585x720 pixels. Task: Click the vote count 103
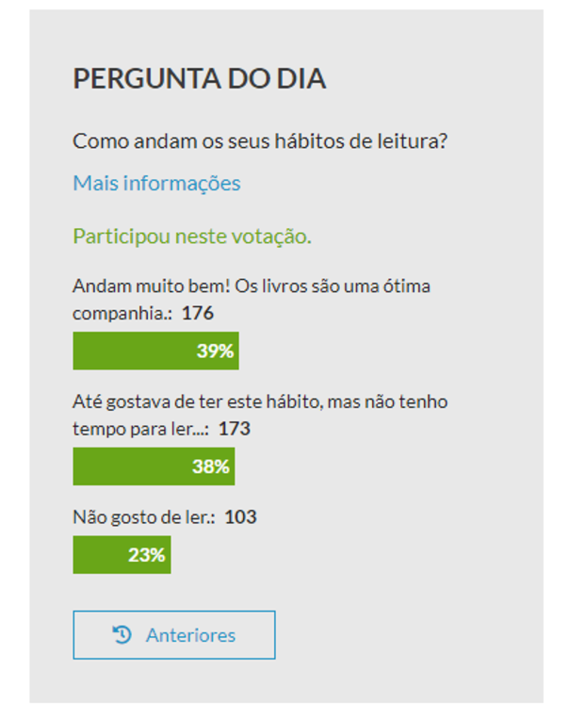coord(241,518)
